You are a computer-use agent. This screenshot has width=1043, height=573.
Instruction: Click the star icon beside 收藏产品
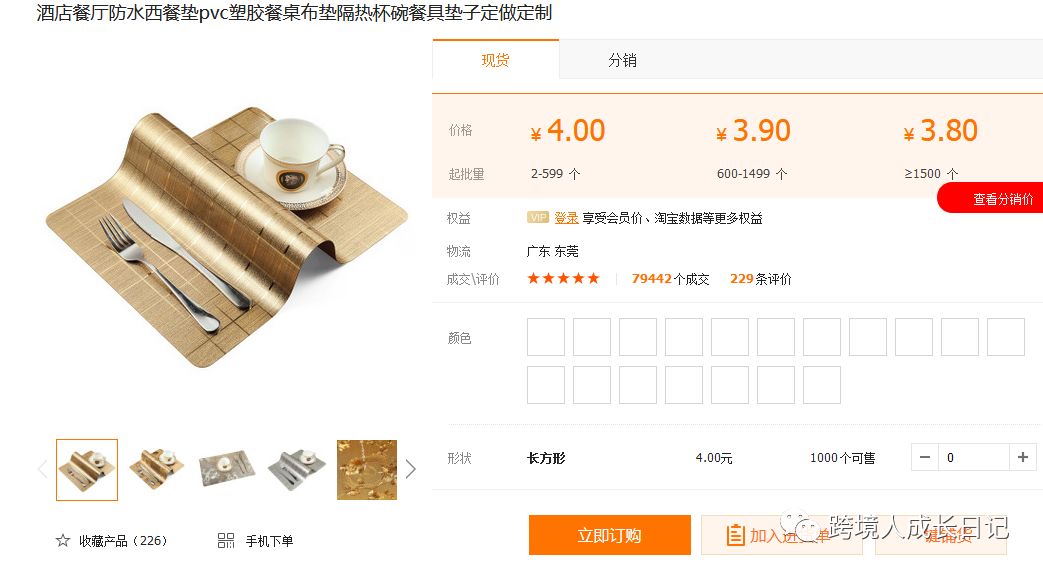(x=63, y=540)
